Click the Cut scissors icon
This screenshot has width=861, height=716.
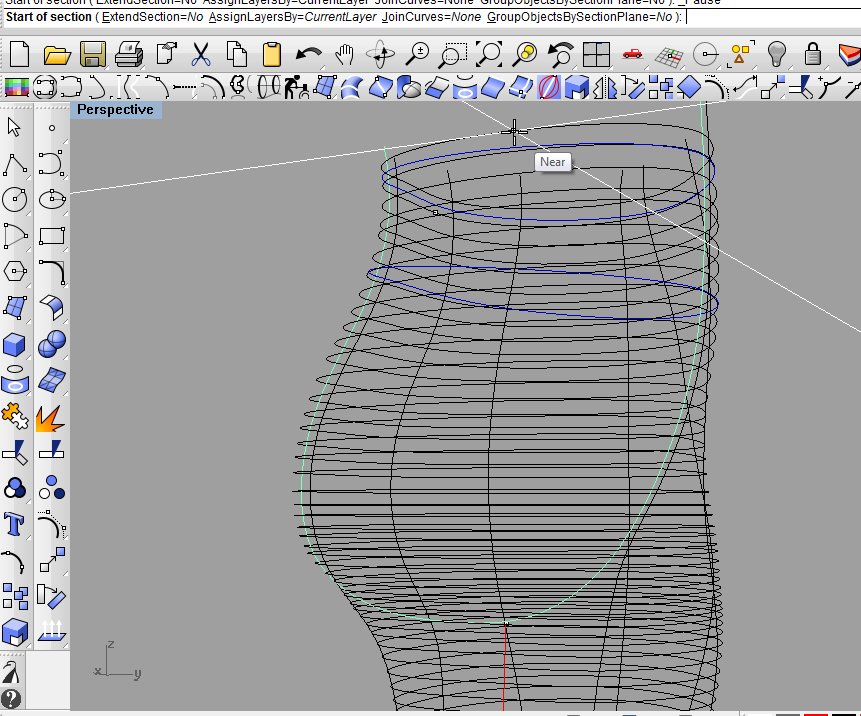[201, 54]
